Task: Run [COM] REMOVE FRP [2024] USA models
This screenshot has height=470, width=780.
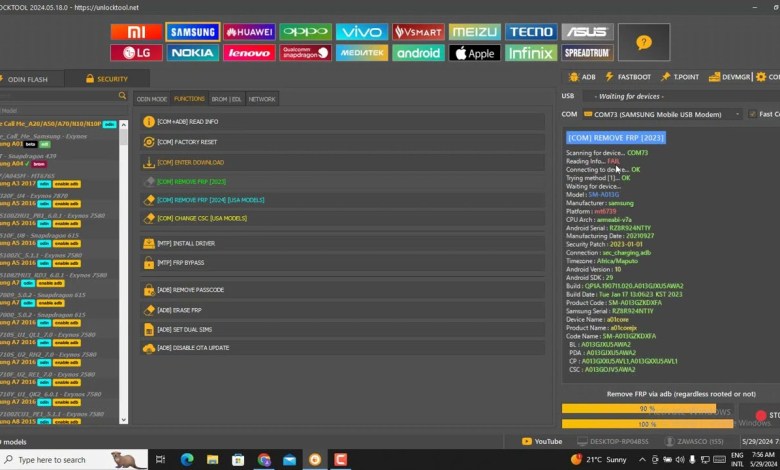Action: tap(342, 200)
